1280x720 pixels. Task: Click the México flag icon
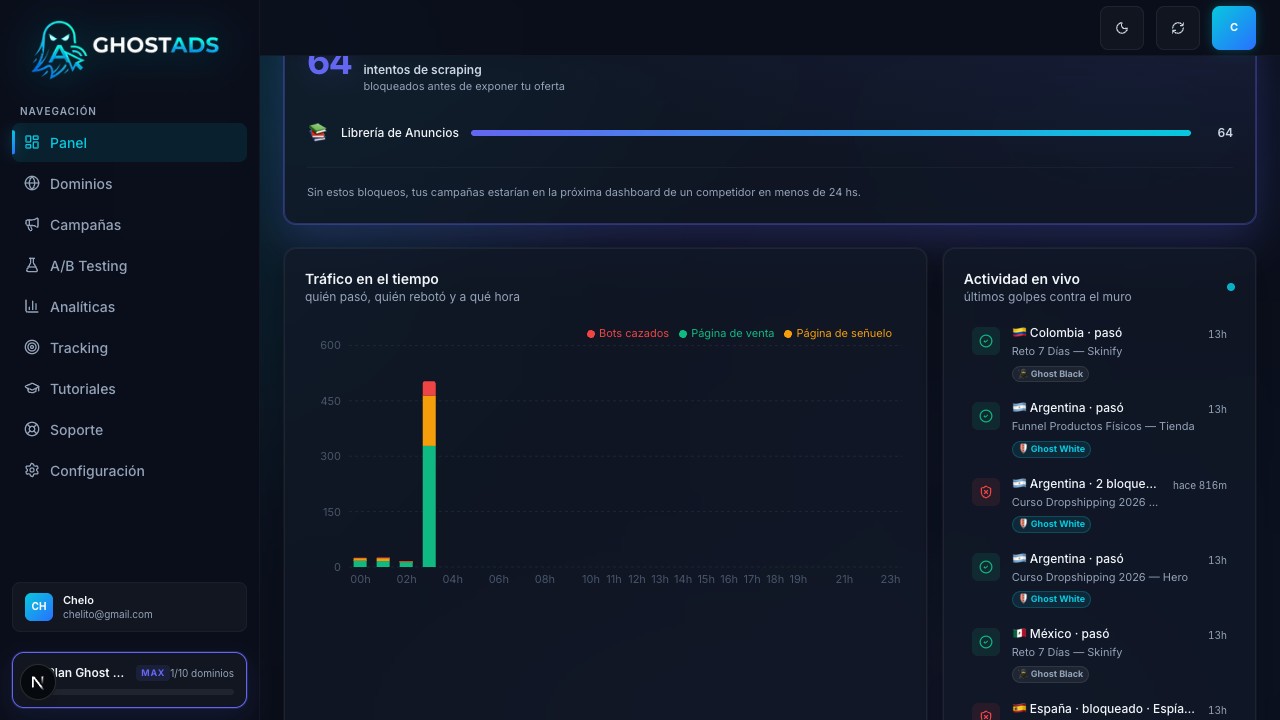click(1019, 634)
